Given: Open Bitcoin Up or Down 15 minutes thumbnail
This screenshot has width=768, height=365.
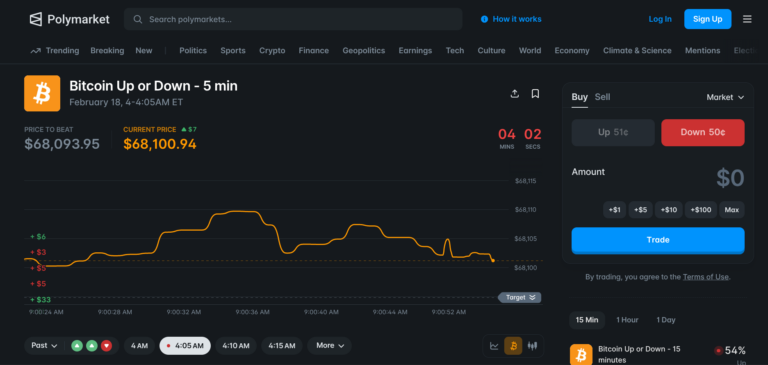Looking at the screenshot, I should click(x=581, y=354).
